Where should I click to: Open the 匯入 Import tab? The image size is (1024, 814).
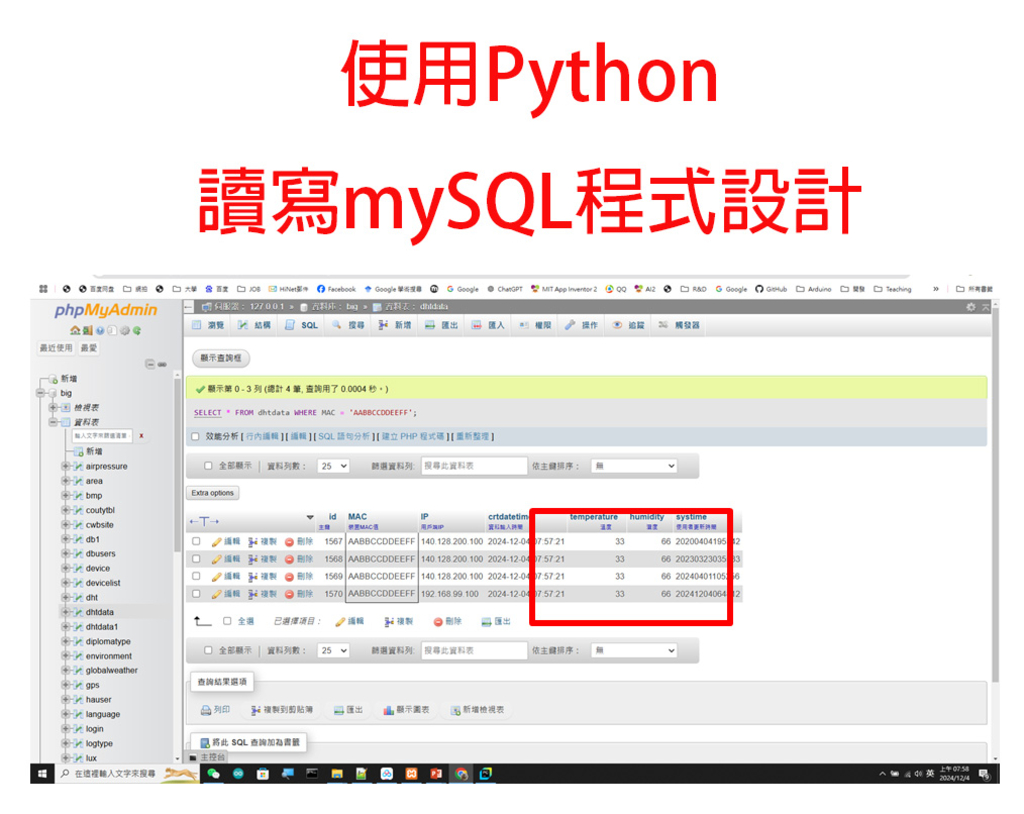[x=488, y=325]
